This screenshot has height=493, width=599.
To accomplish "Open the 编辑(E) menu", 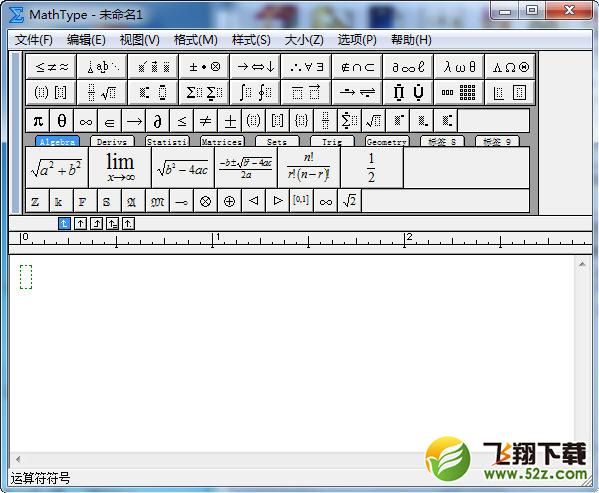I will pos(86,40).
